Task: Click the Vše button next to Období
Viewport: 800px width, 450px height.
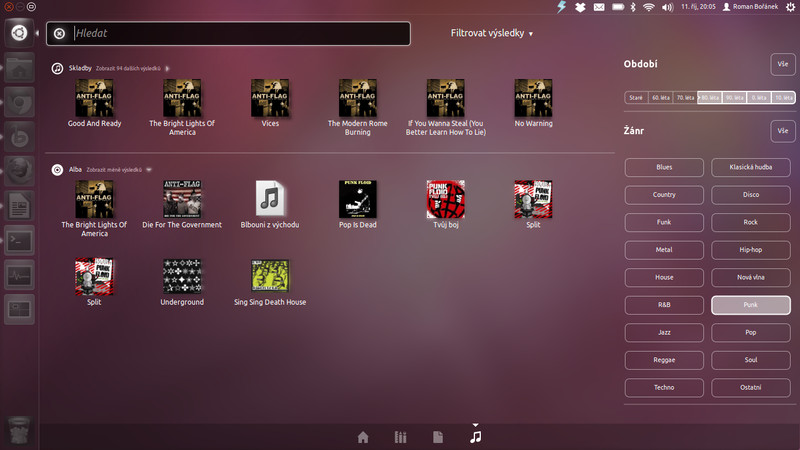Action: click(782, 65)
